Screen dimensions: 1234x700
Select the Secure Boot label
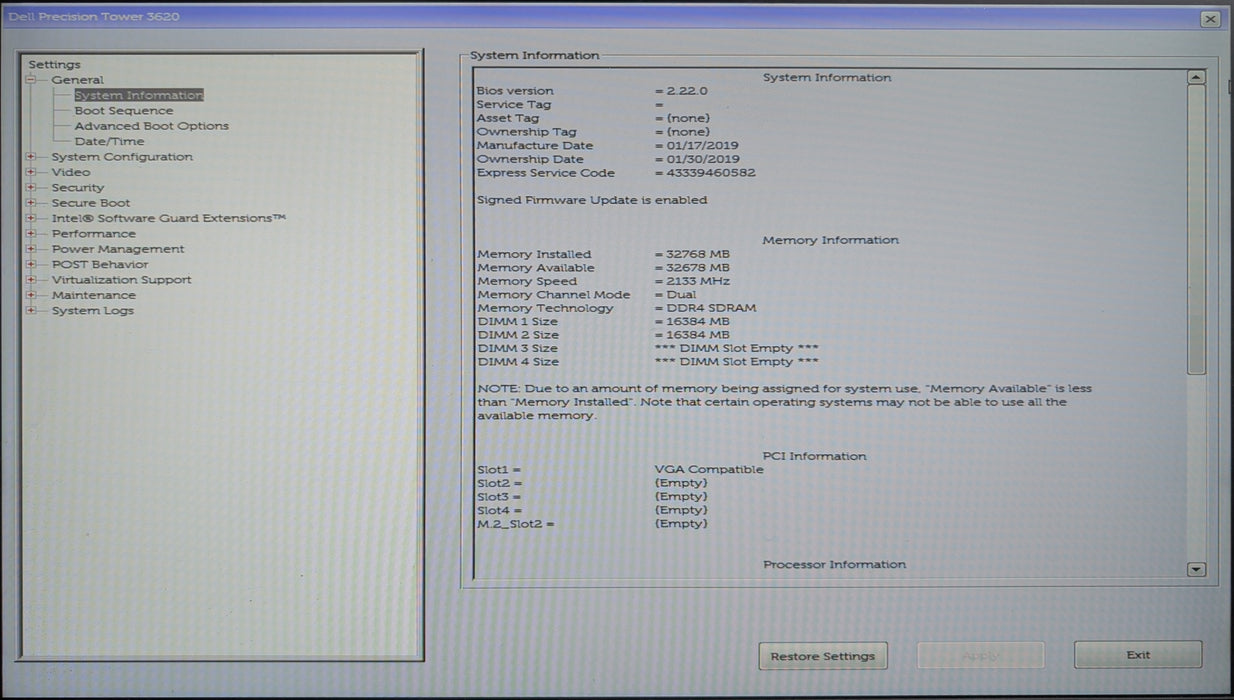[91, 203]
